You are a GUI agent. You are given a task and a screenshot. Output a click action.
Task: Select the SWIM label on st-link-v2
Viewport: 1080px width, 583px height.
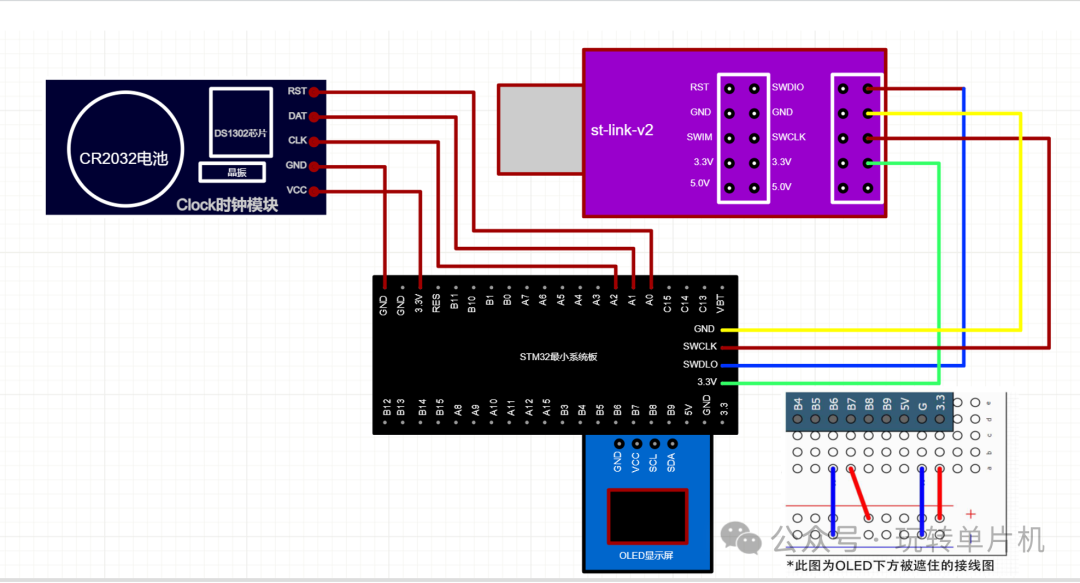click(699, 137)
